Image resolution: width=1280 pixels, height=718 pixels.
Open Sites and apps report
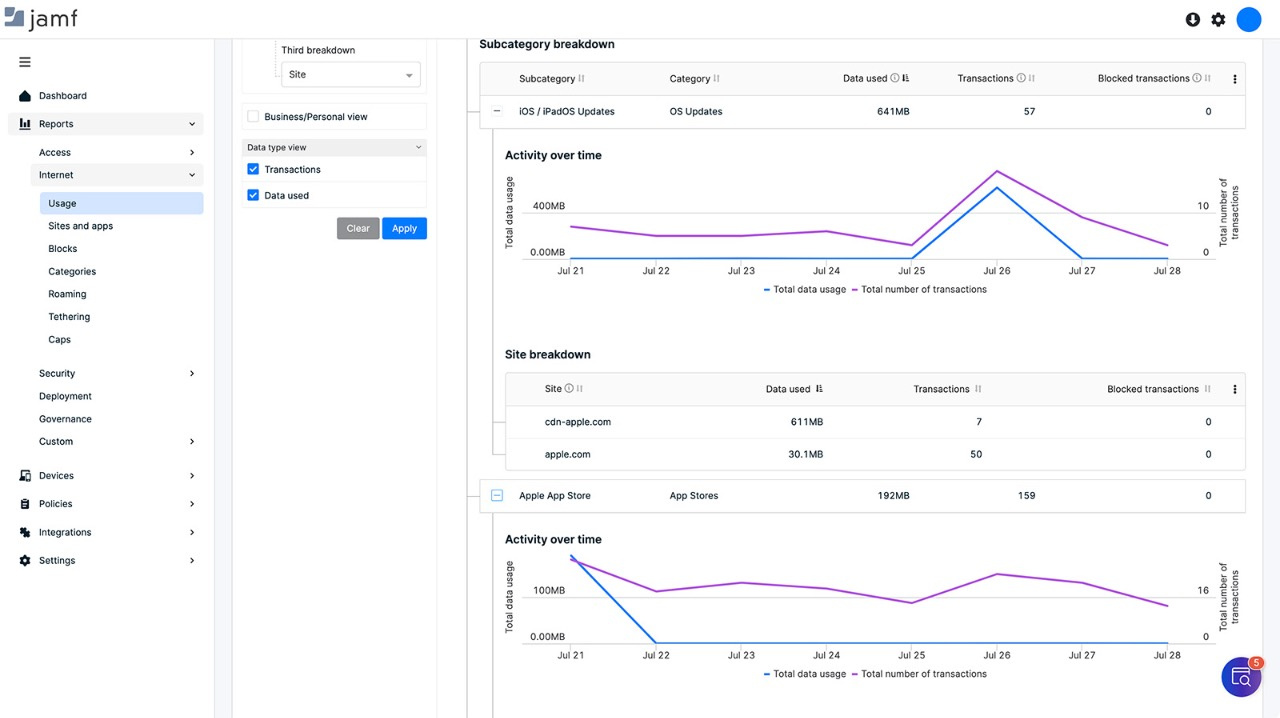(x=81, y=226)
